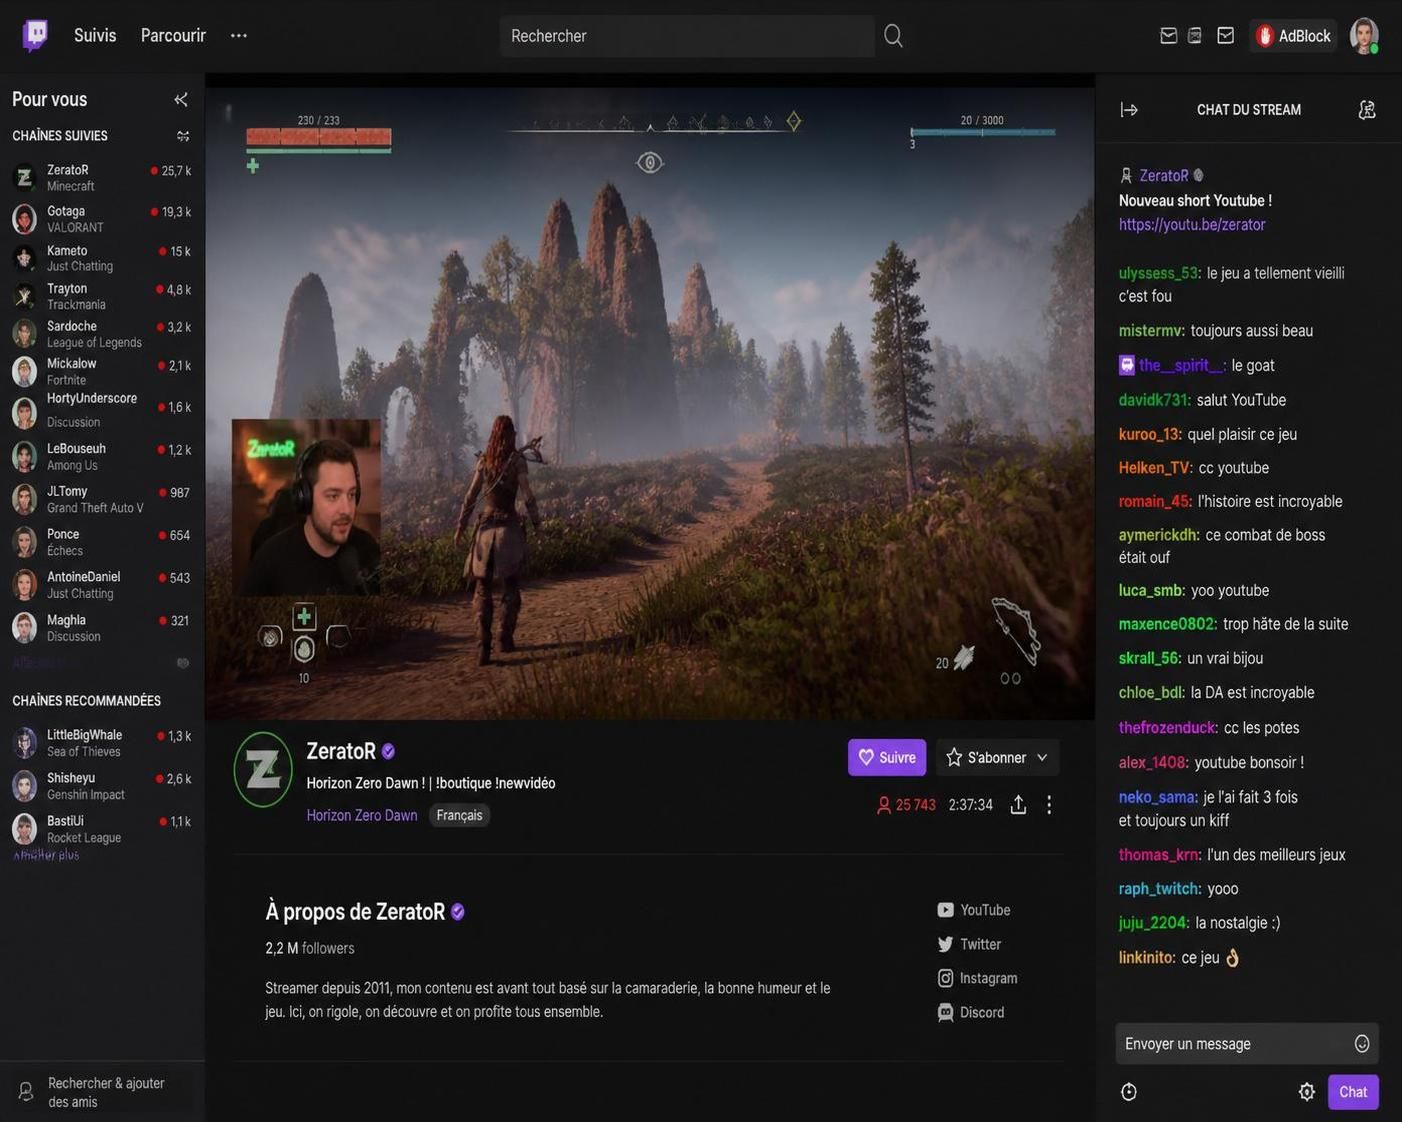Click the streamer webcam overlay in video
Image resolution: width=1402 pixels, height=1122 pixels.
306,507
